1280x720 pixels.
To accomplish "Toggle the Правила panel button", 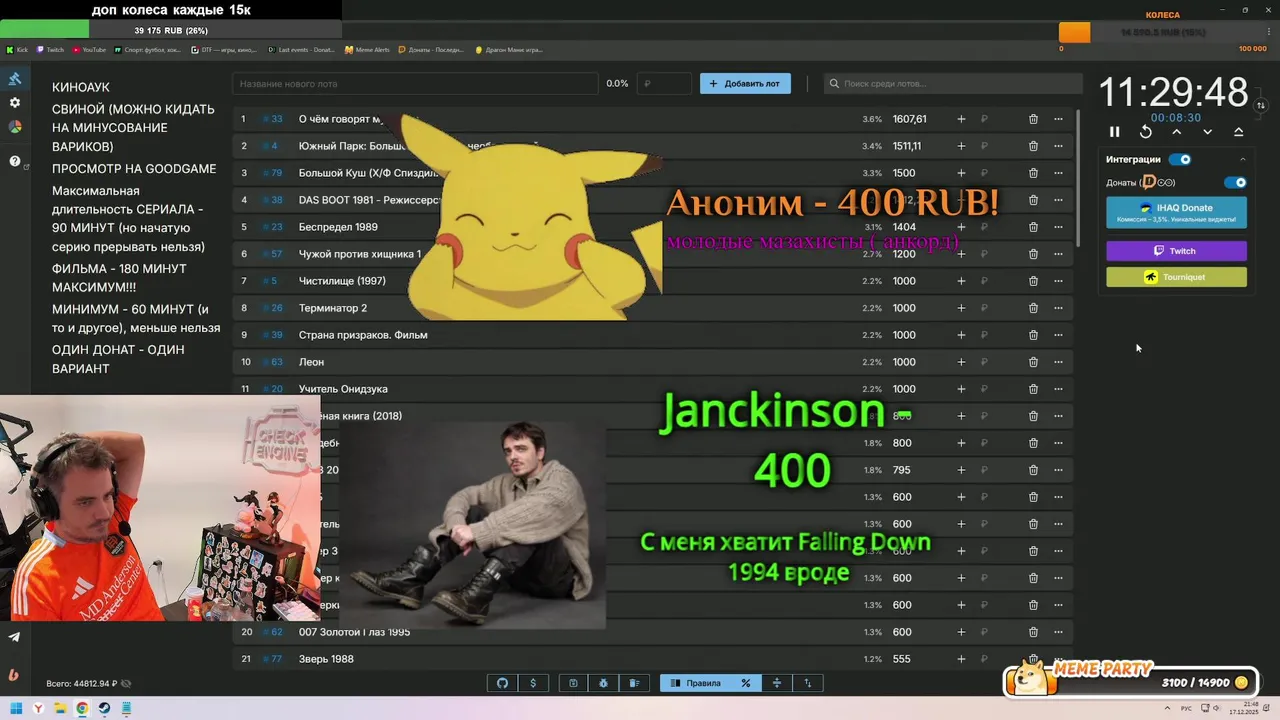I will point(695,683).
